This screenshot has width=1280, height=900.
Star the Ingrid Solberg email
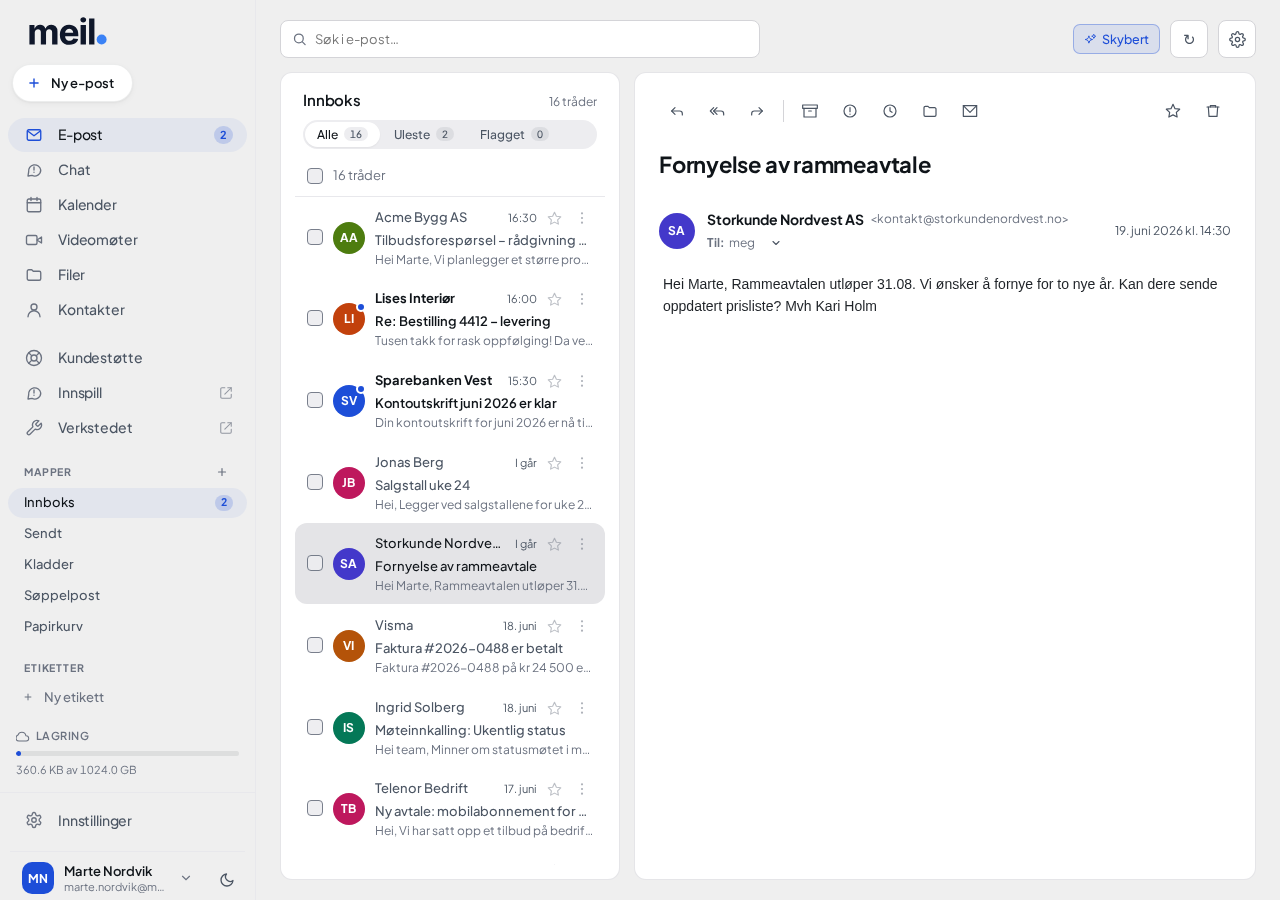coord(555,708)
